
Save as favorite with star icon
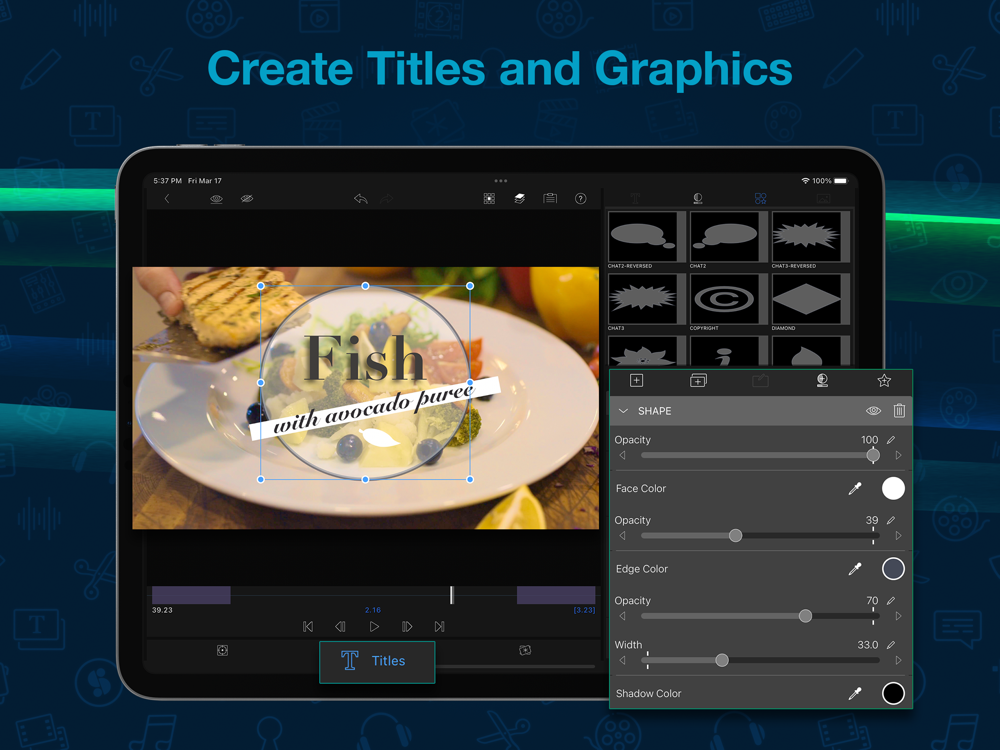[x=884, y=381]
